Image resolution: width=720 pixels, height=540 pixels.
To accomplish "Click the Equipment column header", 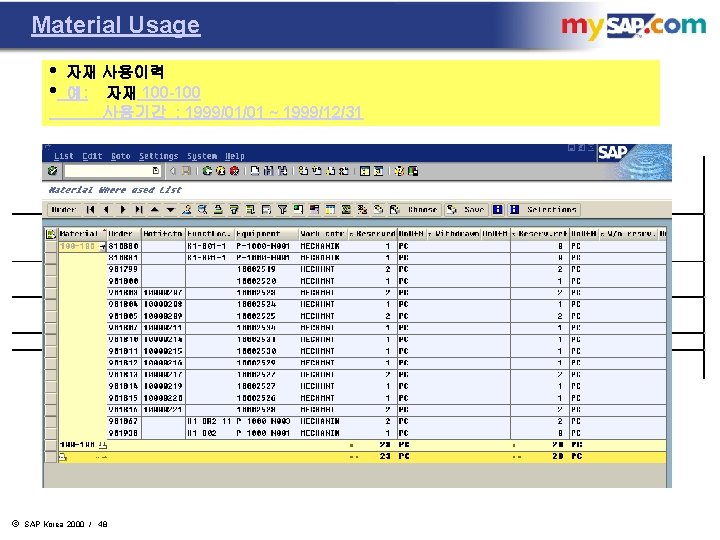I will [266, 234].
